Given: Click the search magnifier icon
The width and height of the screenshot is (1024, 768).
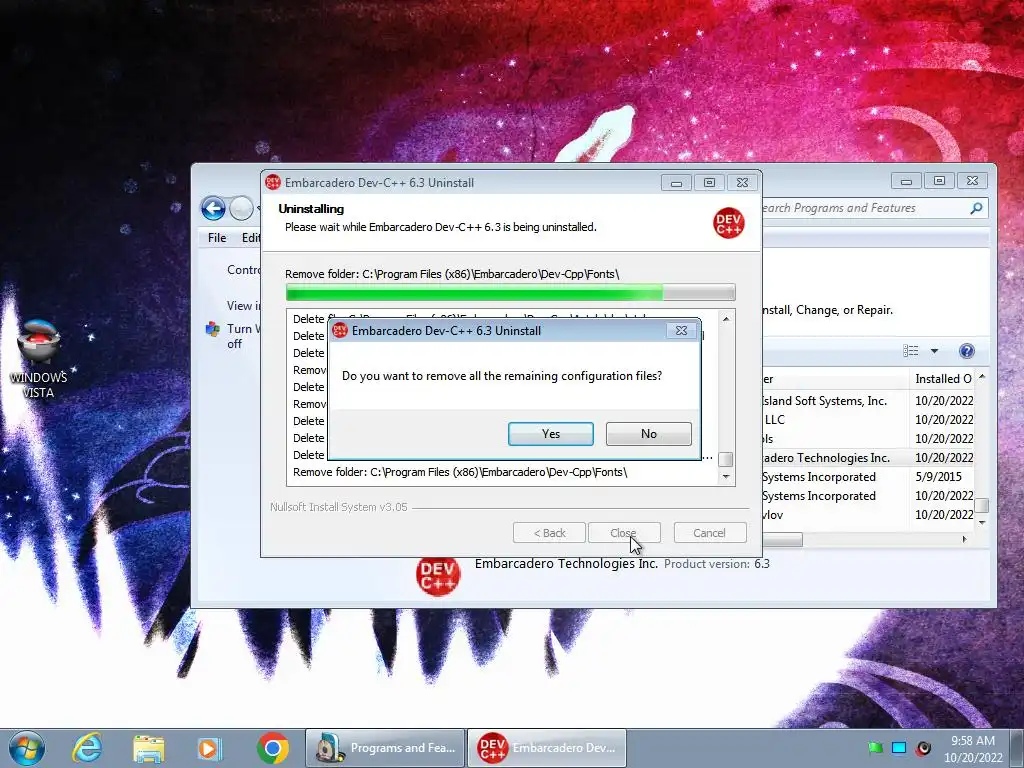Looking at the screenshot, I should [976, 208].
